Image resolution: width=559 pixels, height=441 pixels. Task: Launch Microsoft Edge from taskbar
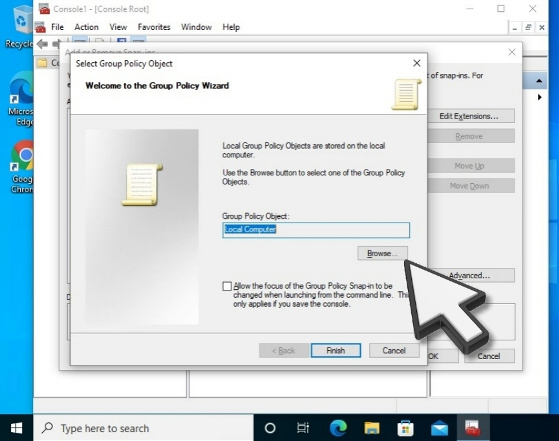338,428
